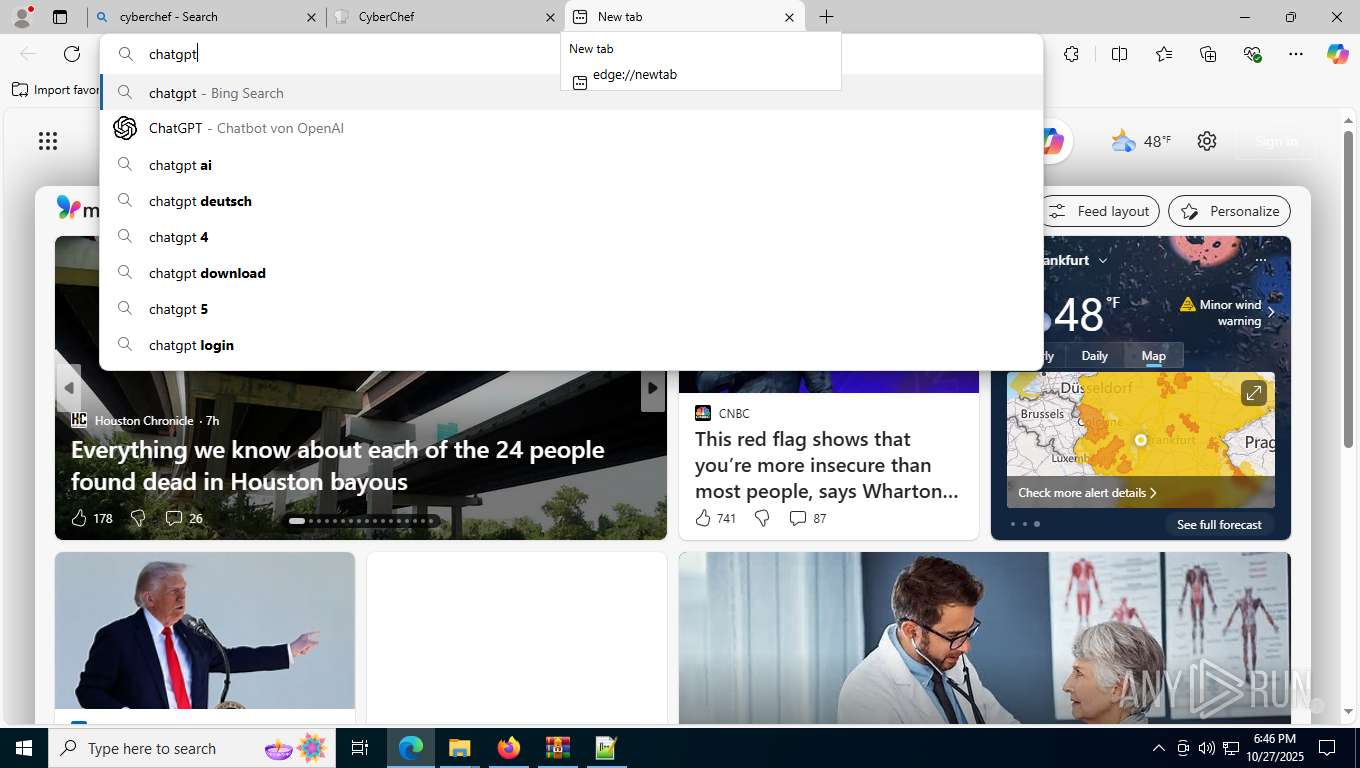
Task: Open File Explorer from the taskbar
Action: [459, 748]
